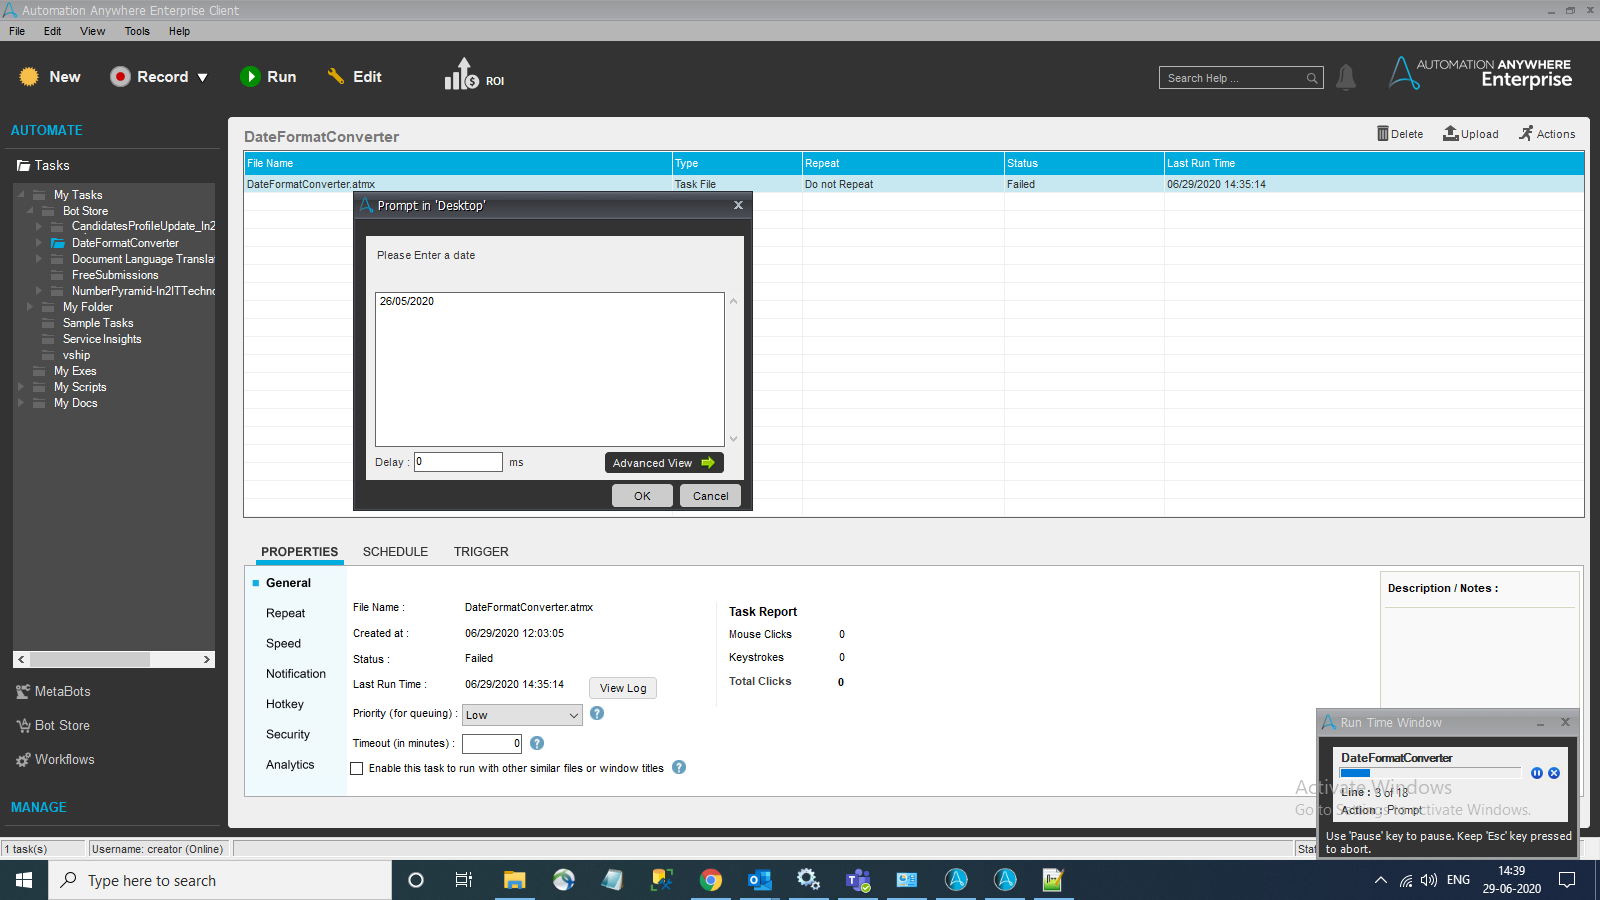The width and height of the screenshot is (1600, 900).
Task: Open the Record dropdown arrow
Action: click(x=203, y=77)
